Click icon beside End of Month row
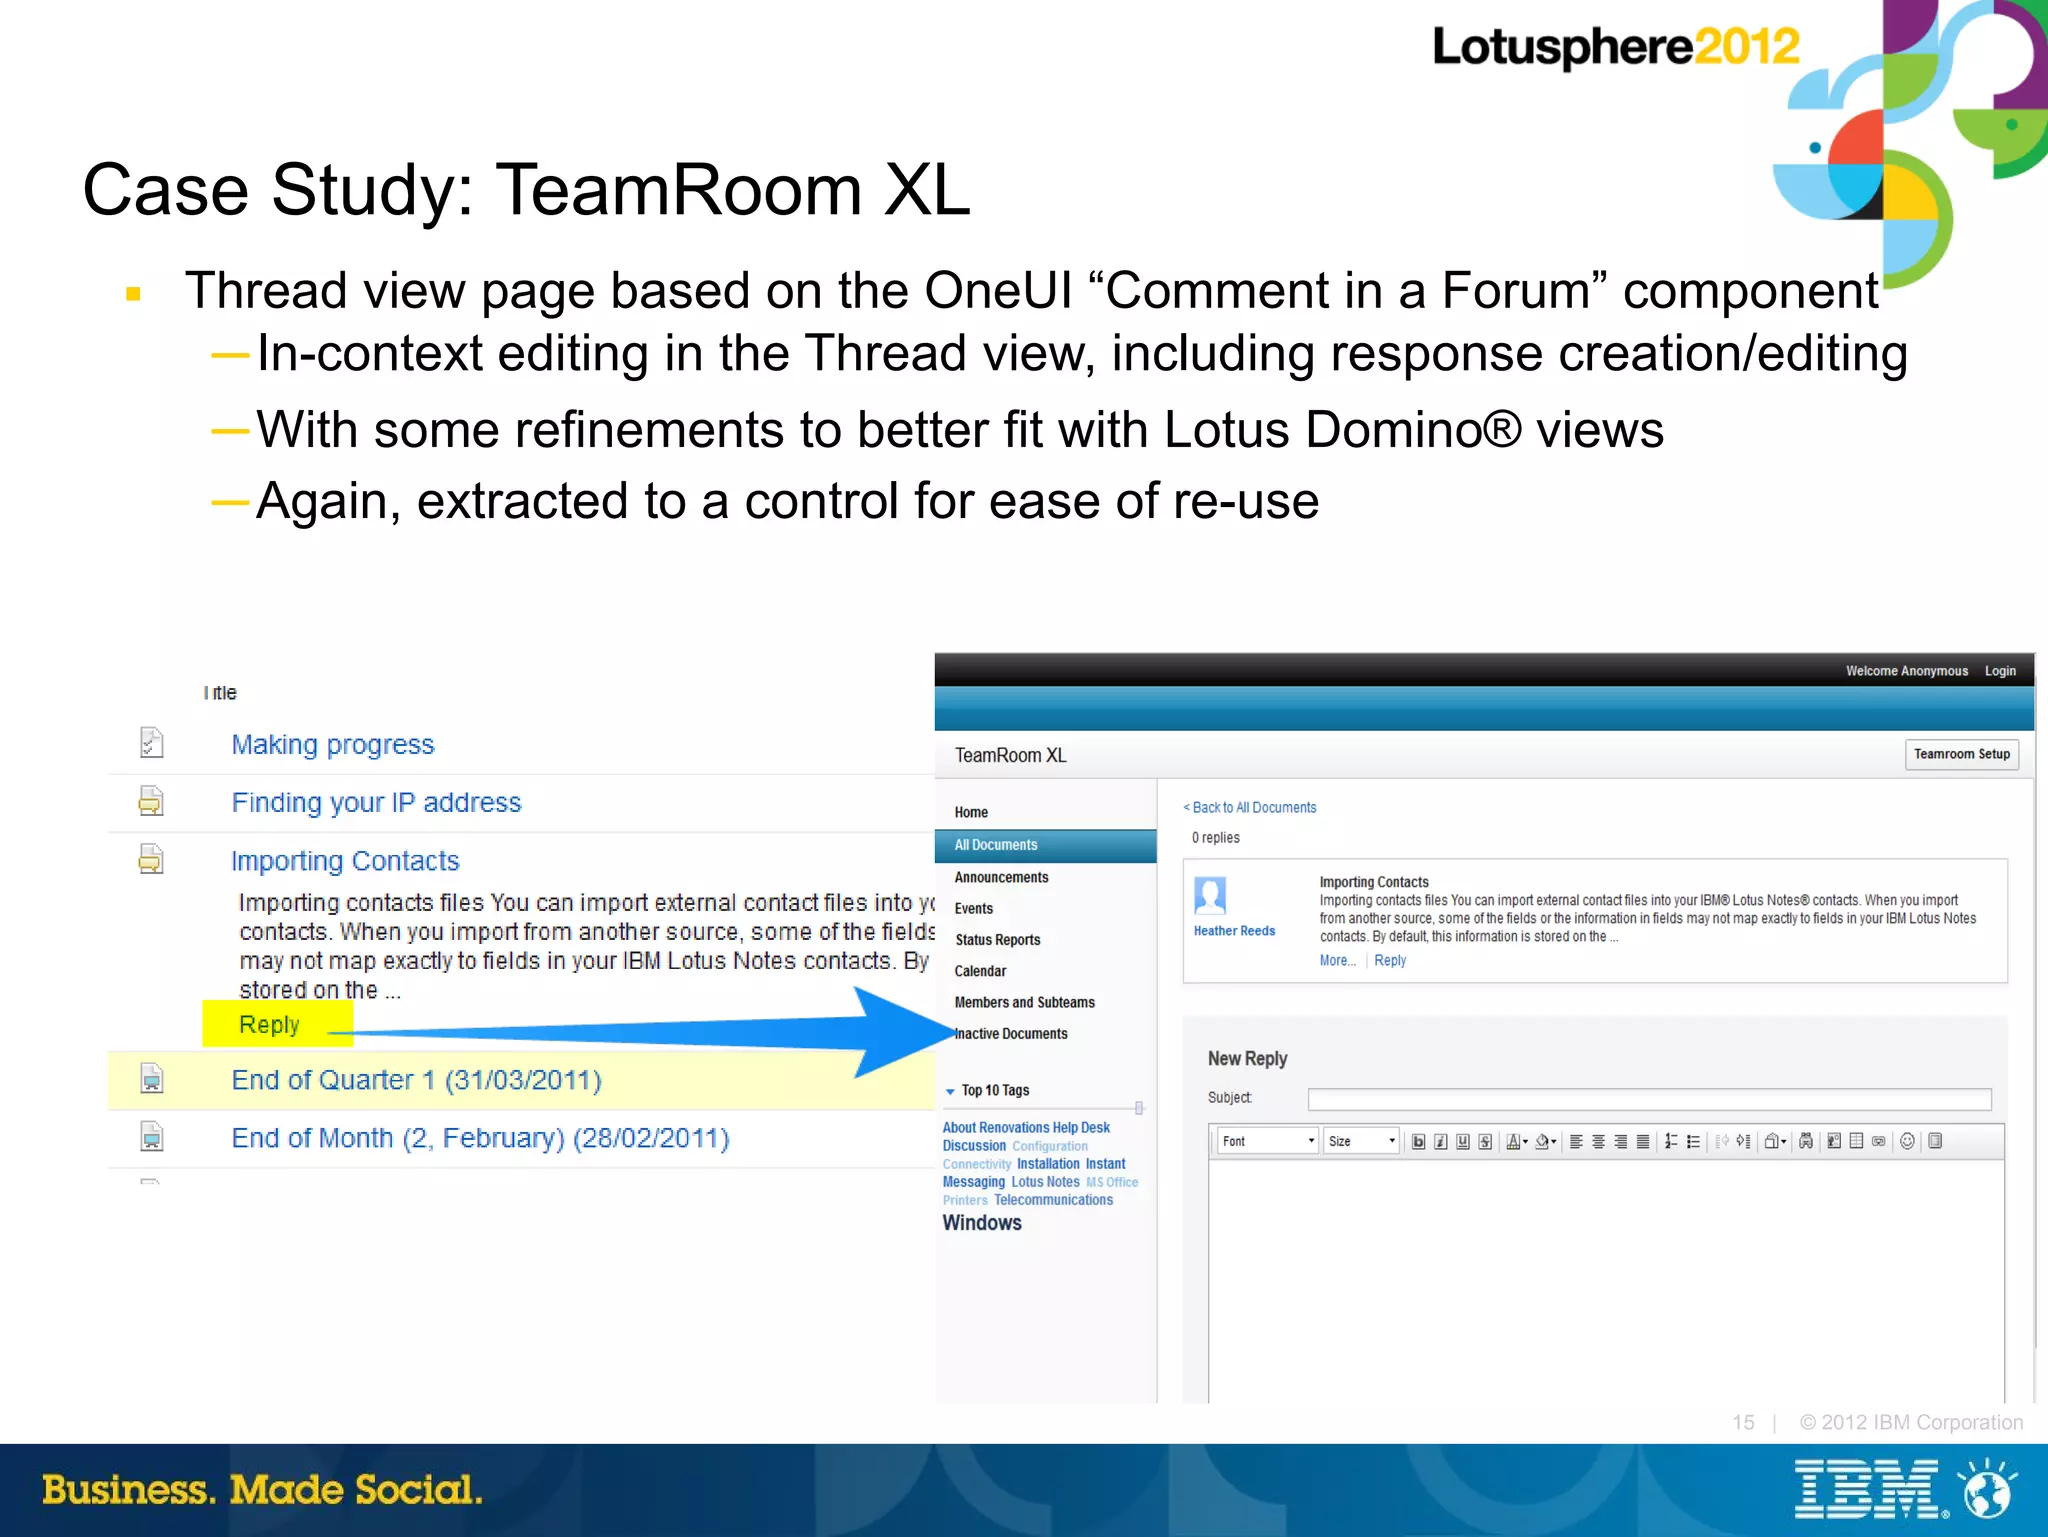Viewport: 2048px width, 1537px height. coord(151,1136)
